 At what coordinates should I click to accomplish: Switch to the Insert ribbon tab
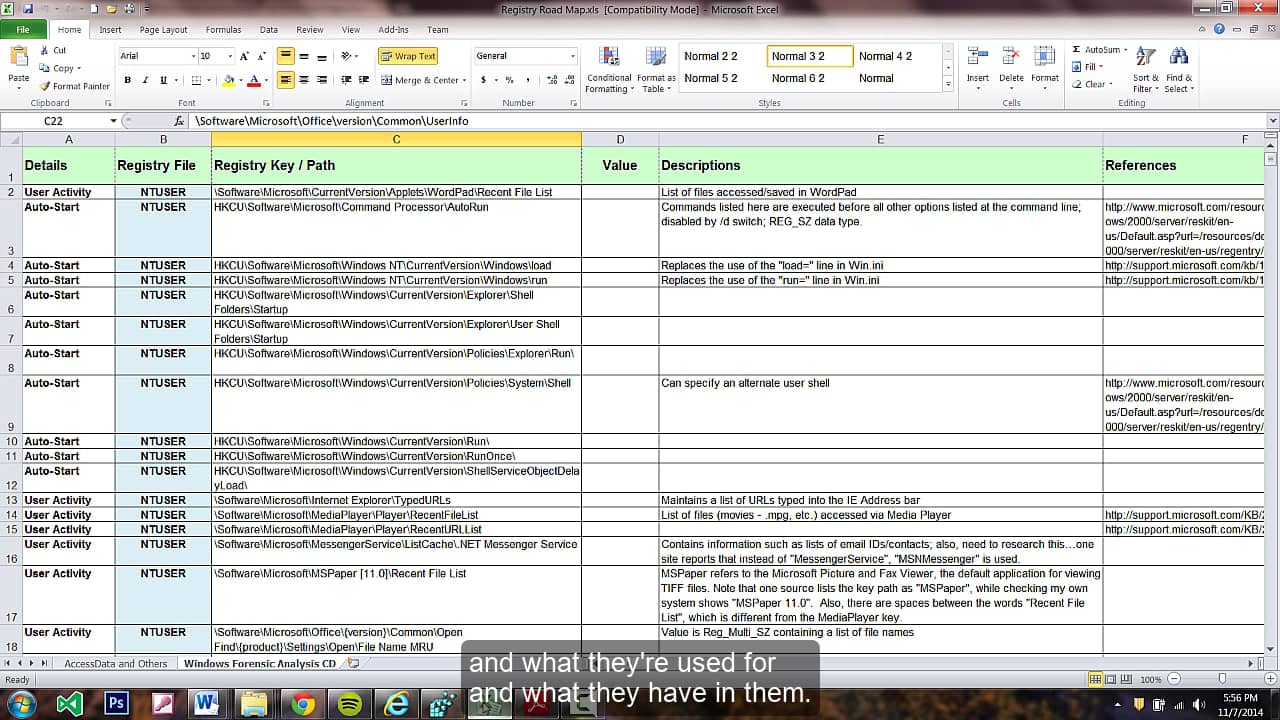click(110, 30)
